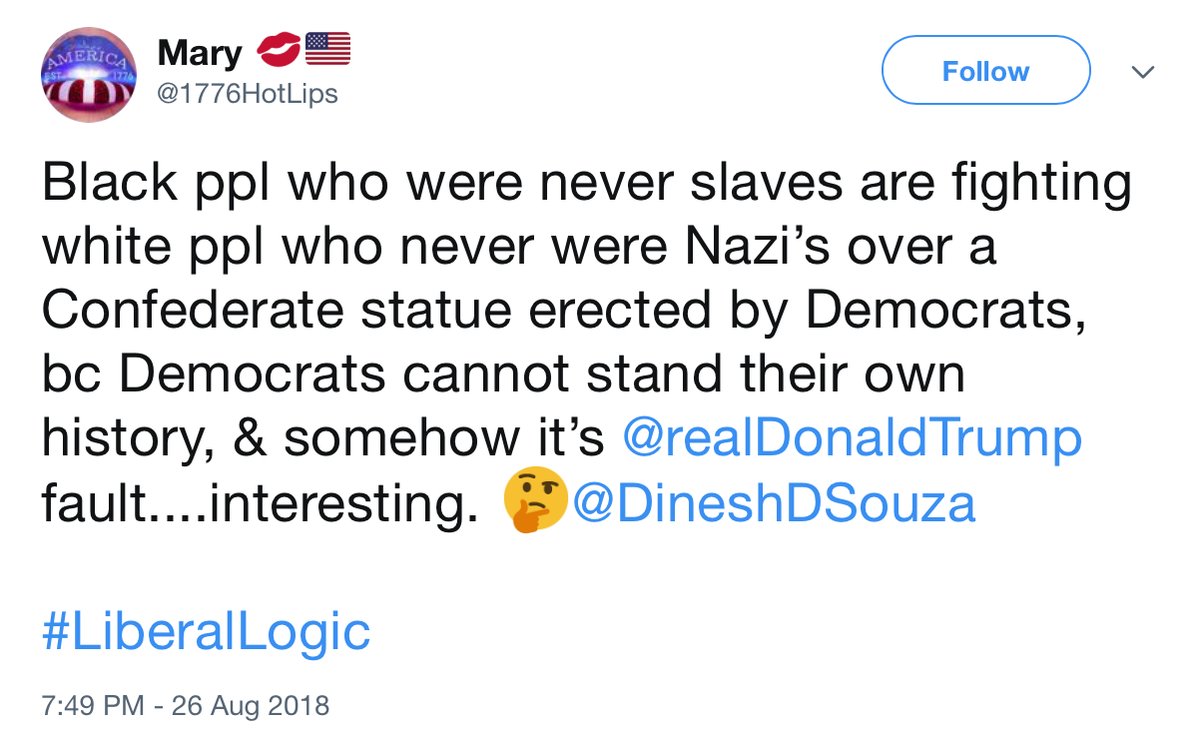This screenshot has width=1200, height=745.
Task: Click the 26 Aug 2018 date
Action: tap(250, 705)
